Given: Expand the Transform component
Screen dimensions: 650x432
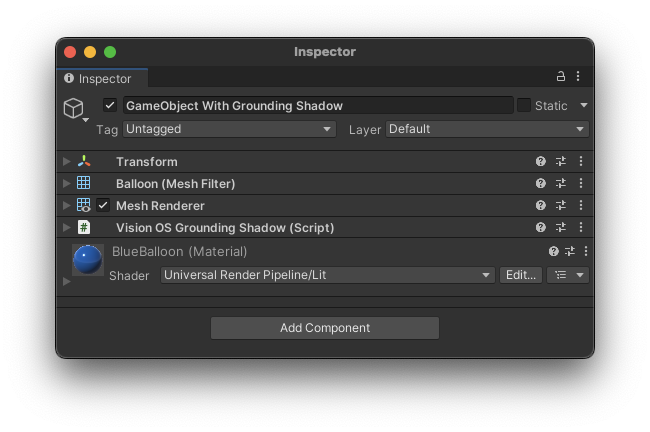Looking at the screenshot, I should coord(67,162).
